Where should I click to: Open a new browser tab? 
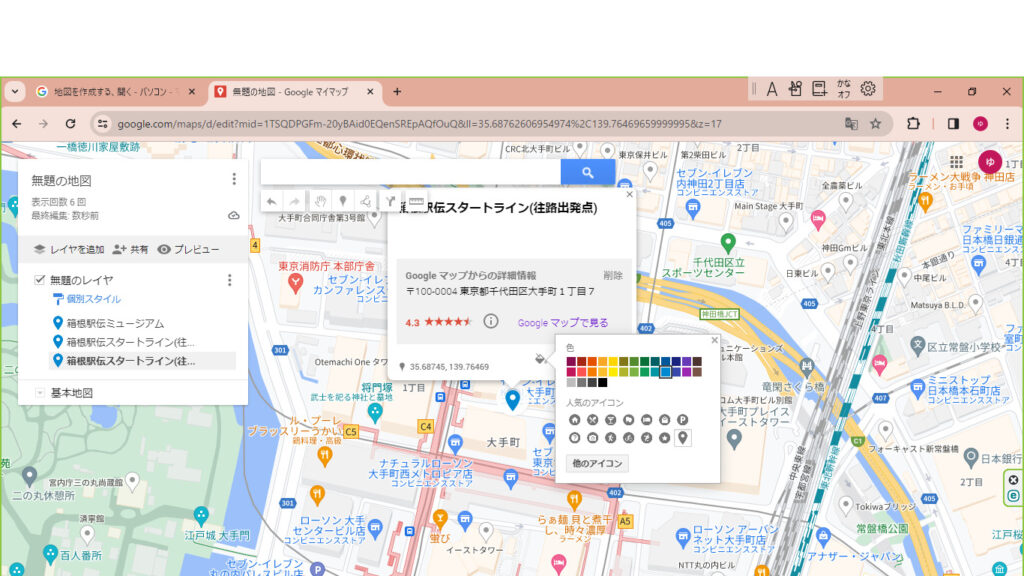point(397,91)
